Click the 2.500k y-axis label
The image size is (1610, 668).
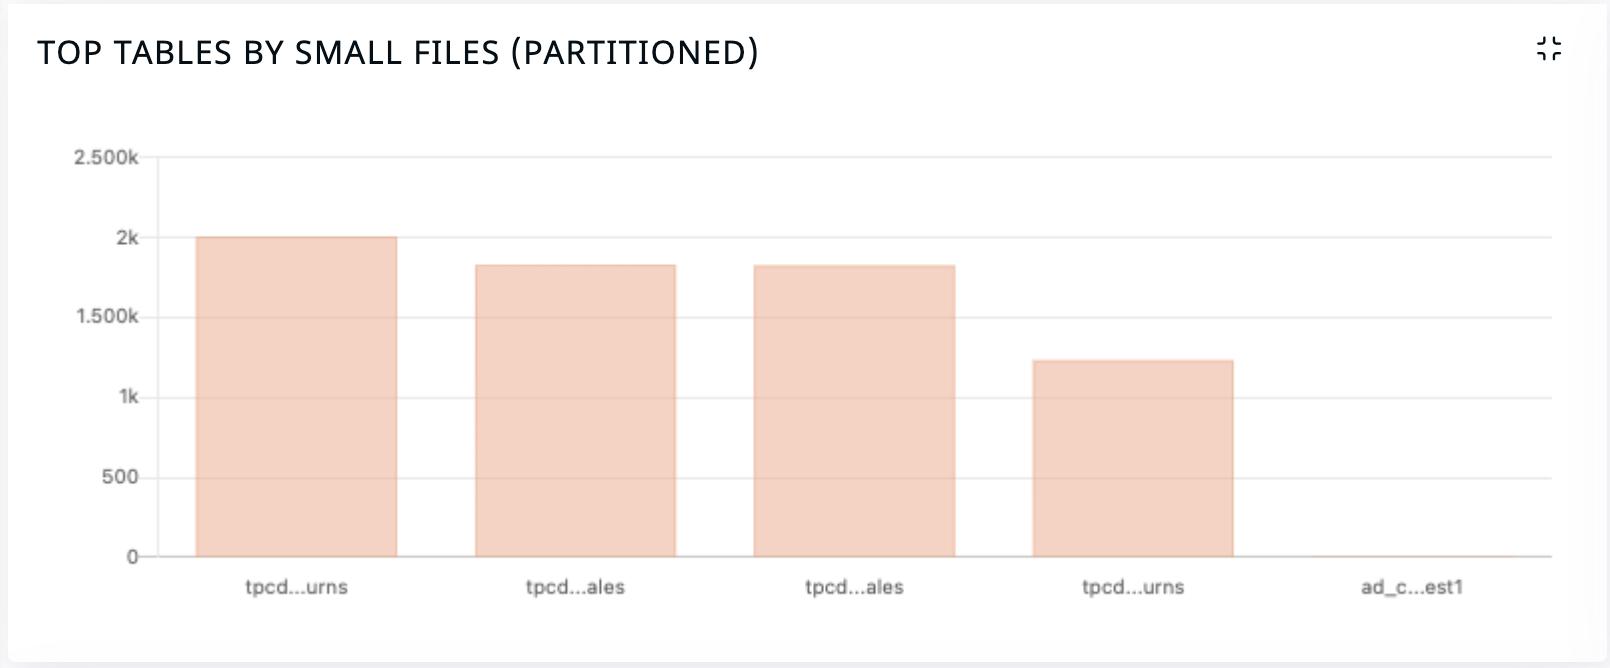click(106, 157)
